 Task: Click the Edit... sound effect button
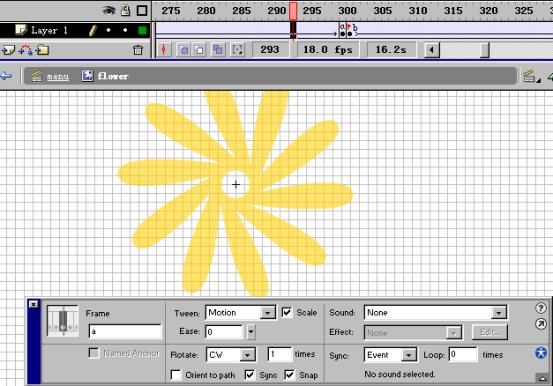click(x=490, y=332)
